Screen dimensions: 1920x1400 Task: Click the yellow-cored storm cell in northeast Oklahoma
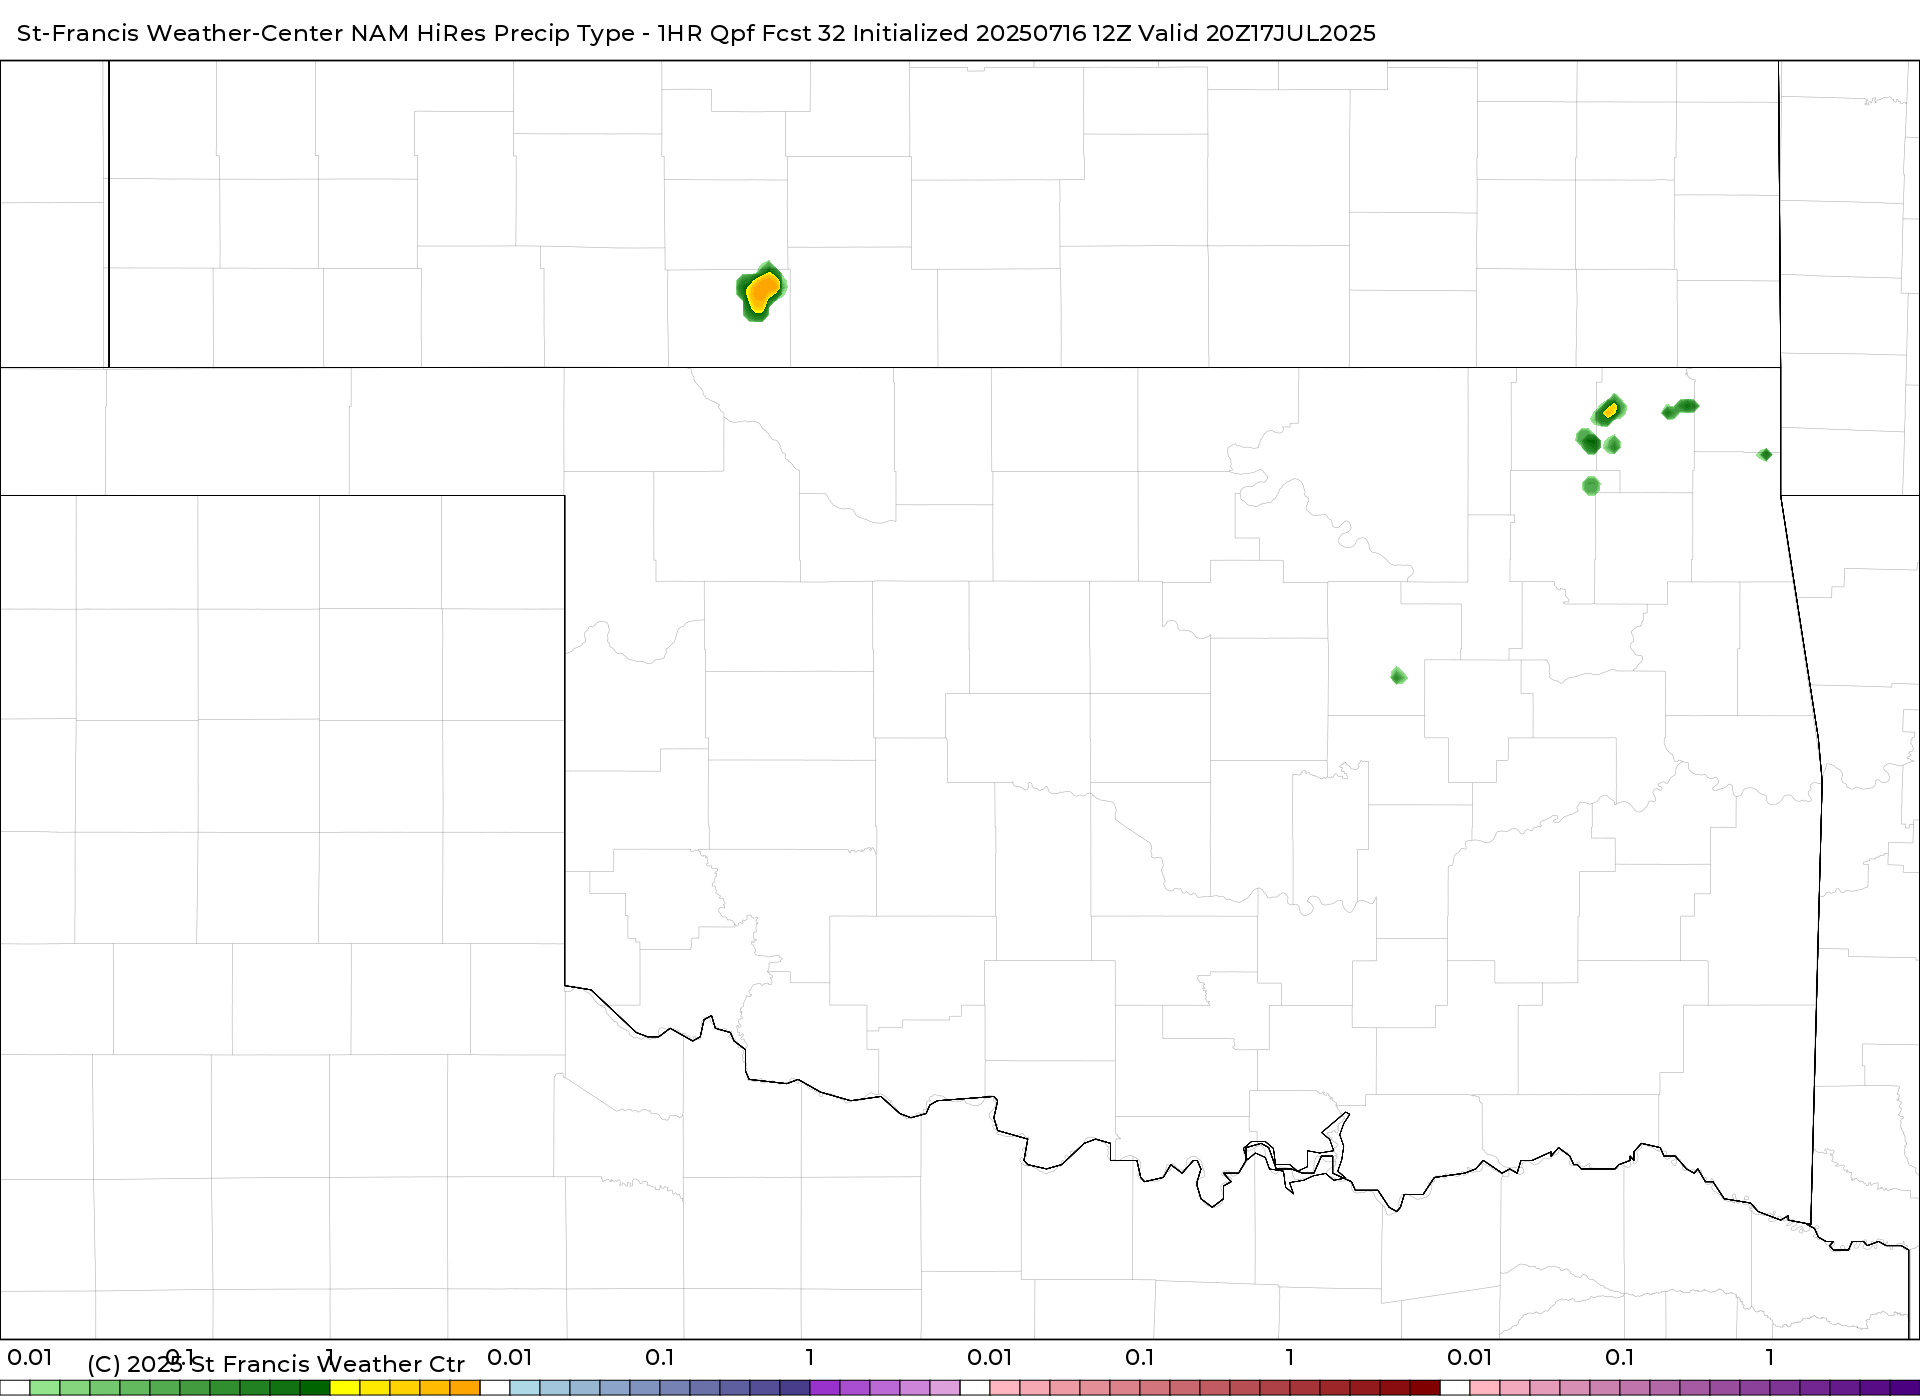click(x=1609, y=411)
